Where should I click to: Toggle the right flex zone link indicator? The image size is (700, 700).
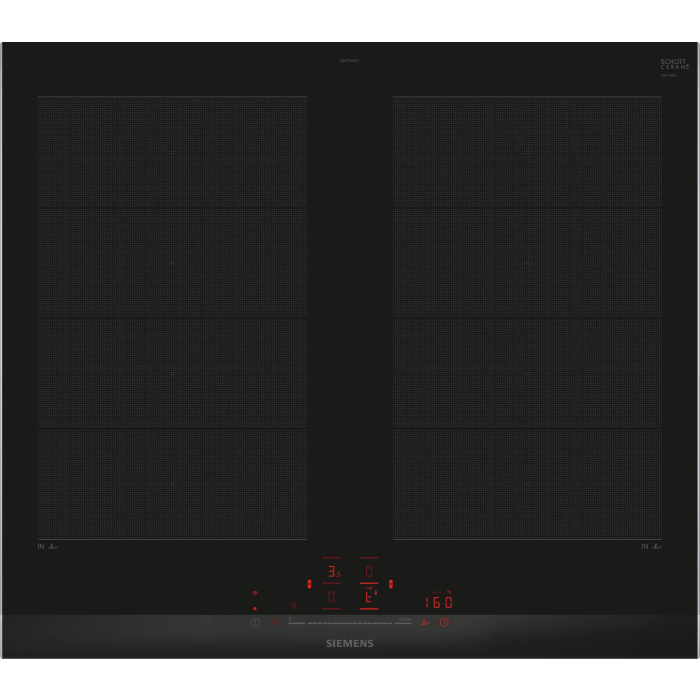point(391,584)
